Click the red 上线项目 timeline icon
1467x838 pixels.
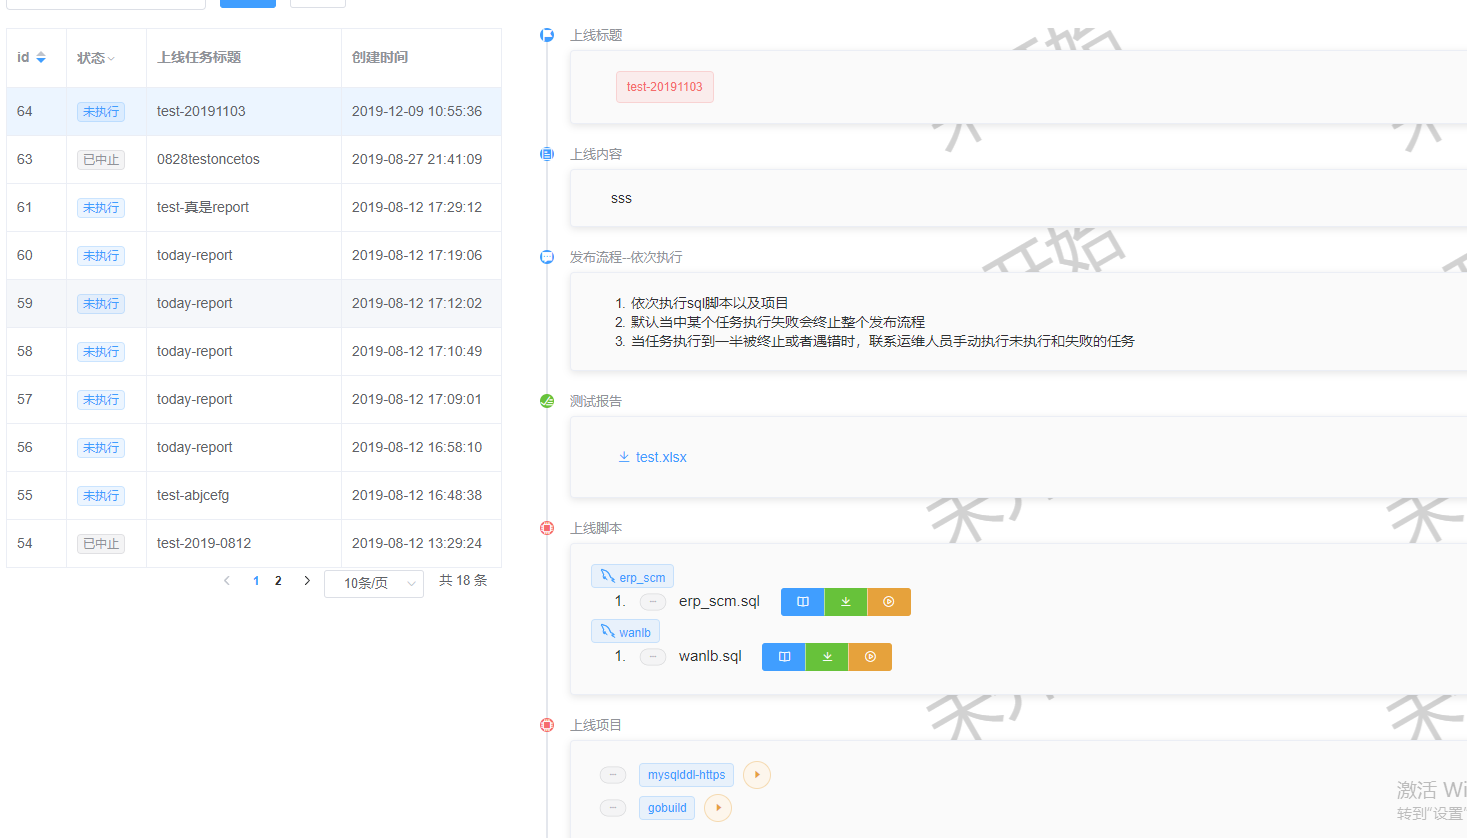click(x=547, y=725)
